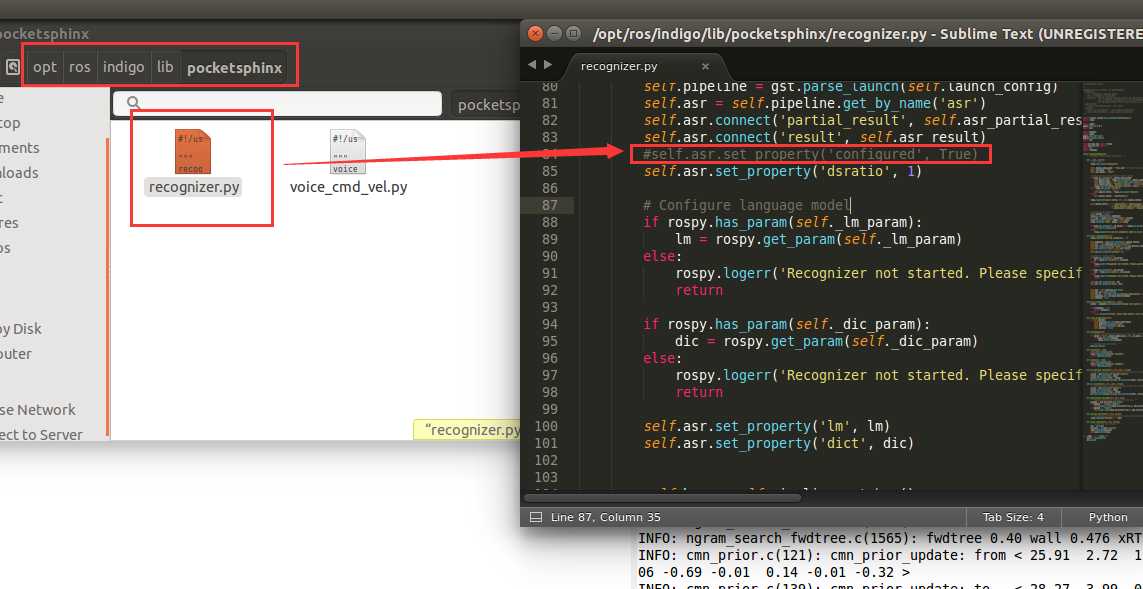Close the recognizer.py tab
This screenshot has height=589, width=1143.
click(x=705, y=66)
